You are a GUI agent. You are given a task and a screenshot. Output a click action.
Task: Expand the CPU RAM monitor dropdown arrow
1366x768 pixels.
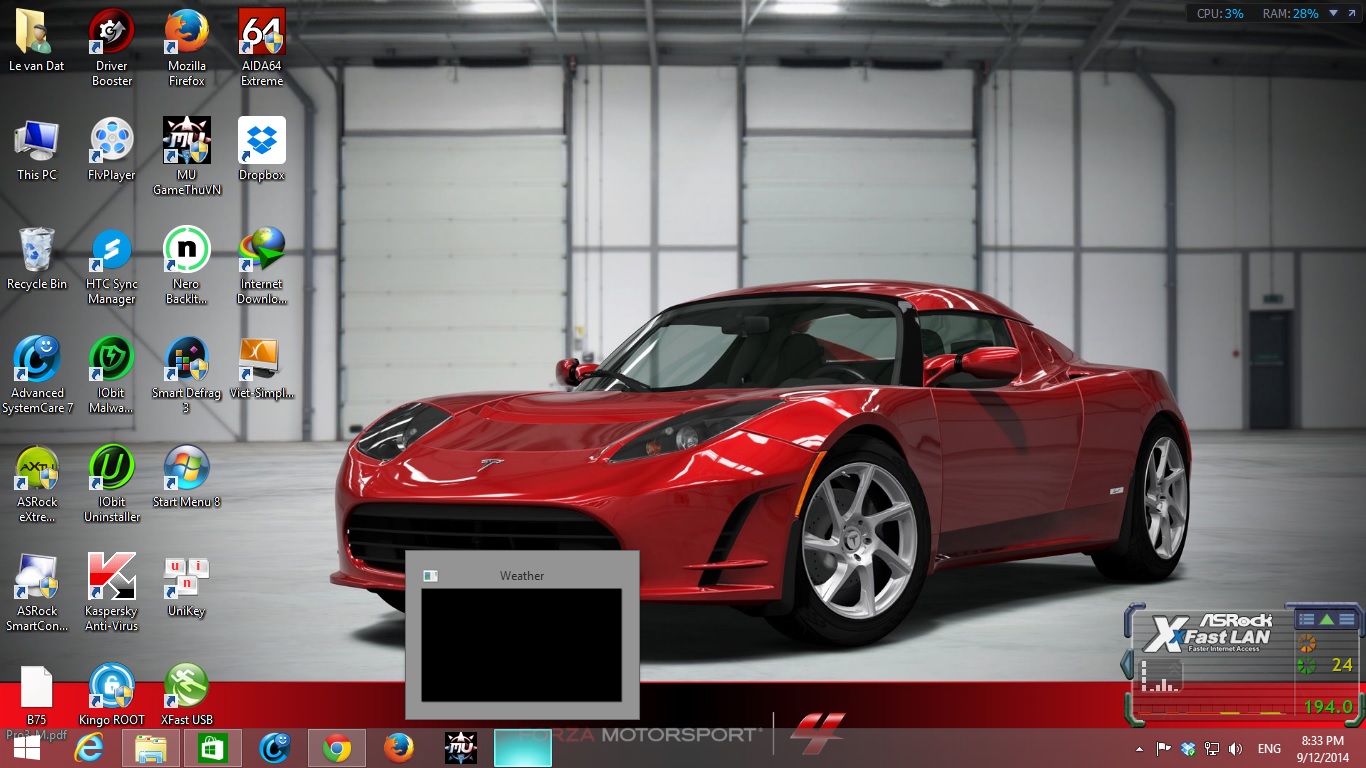[x=1333, y=14]
